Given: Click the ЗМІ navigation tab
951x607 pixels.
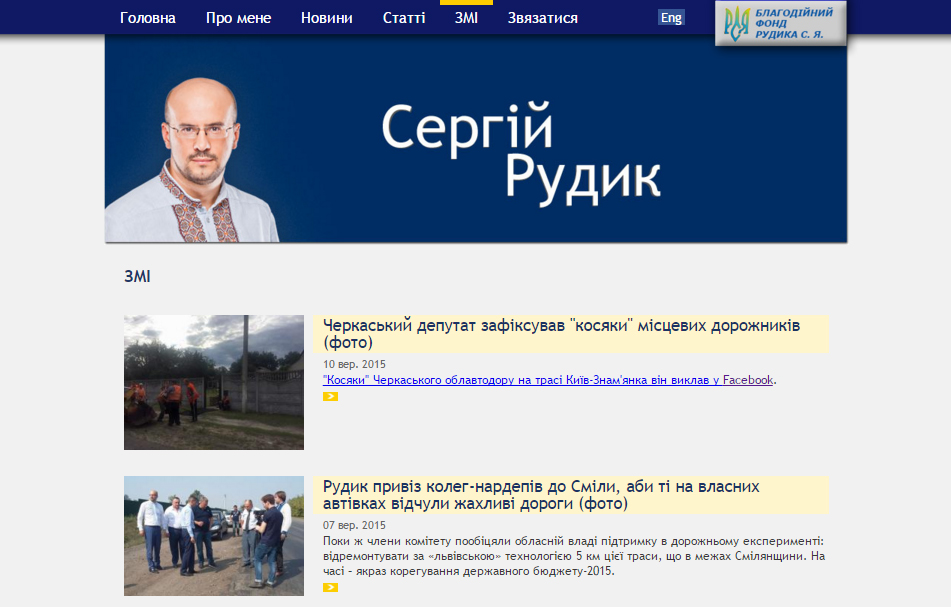Looking at the screenshot, I should [x=465, y=18].
